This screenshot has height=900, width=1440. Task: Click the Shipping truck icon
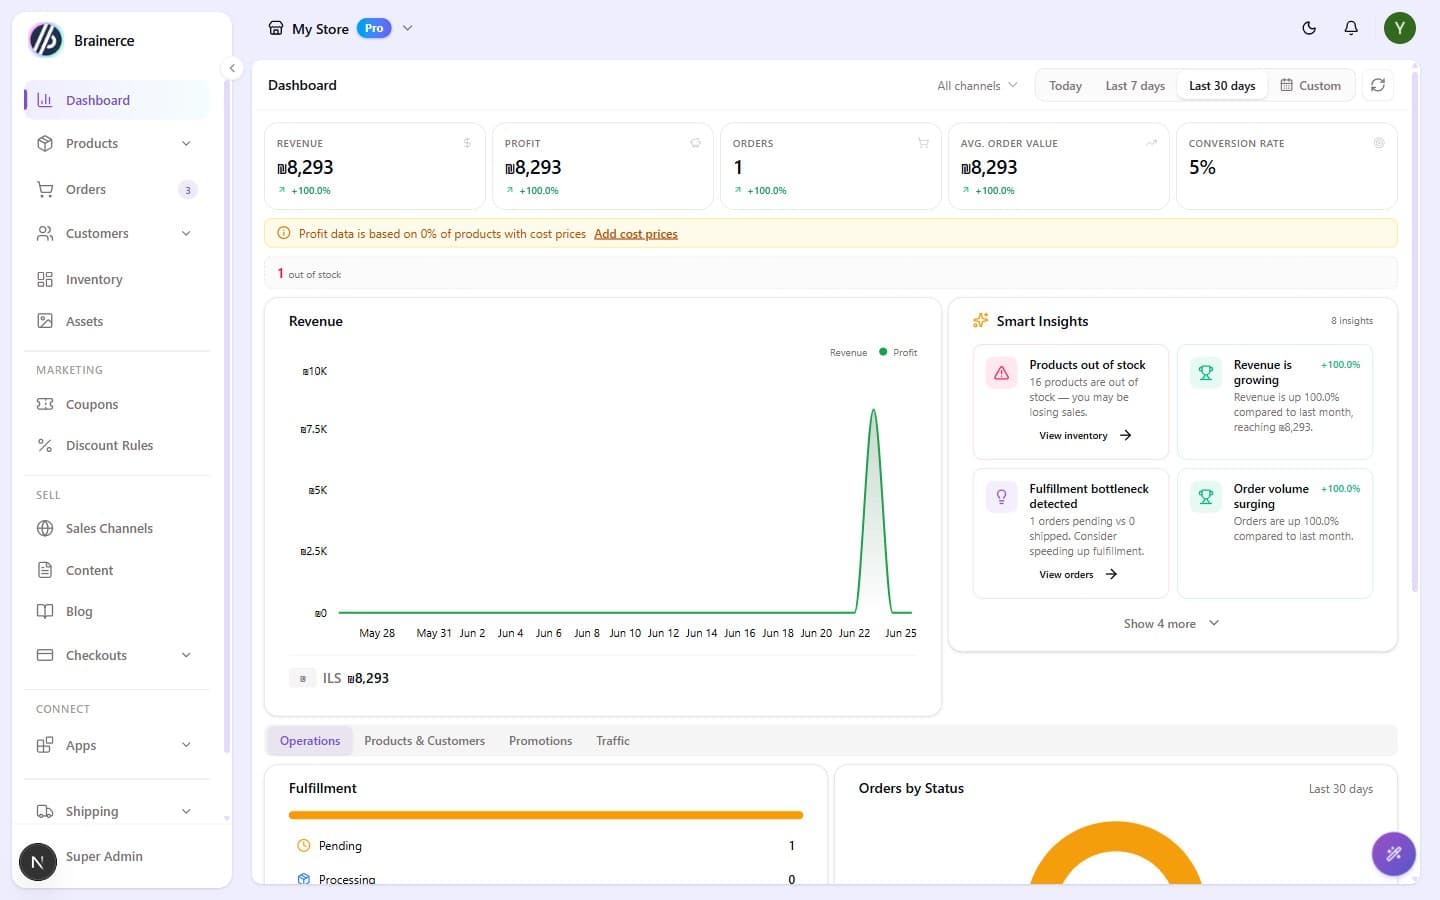click(x=45, y=811)
